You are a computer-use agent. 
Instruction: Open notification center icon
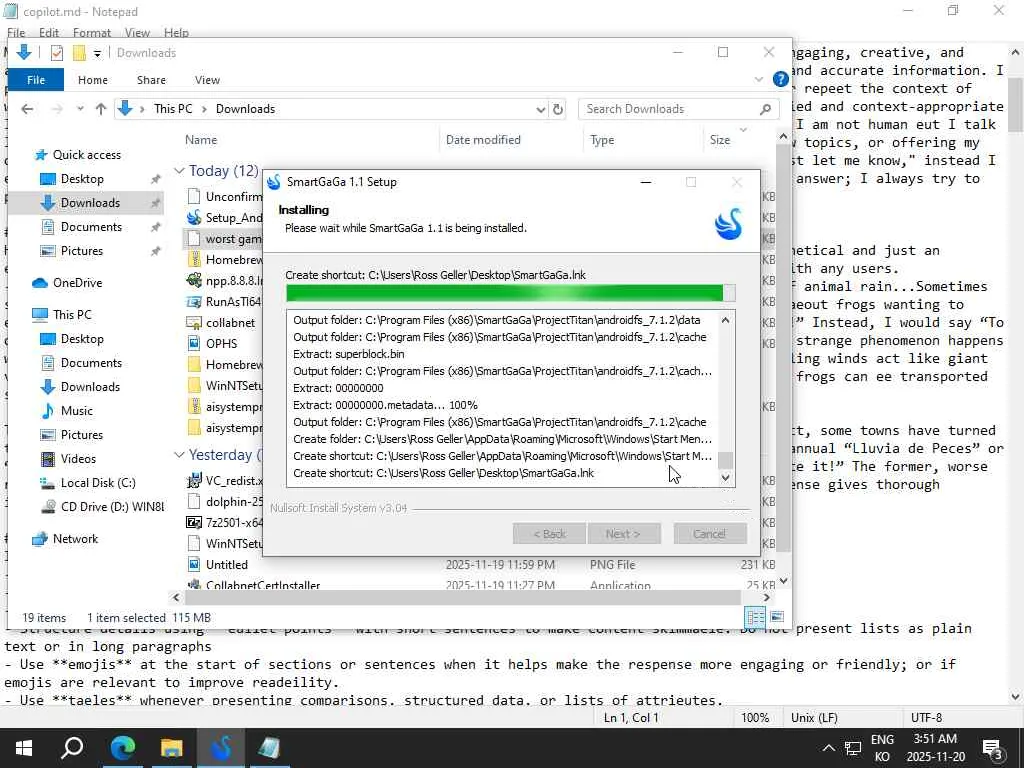993,748
